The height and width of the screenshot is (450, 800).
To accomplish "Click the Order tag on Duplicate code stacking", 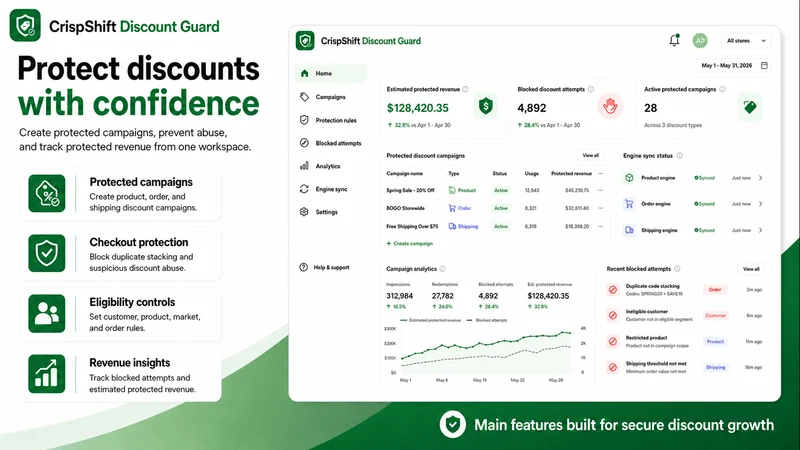I will (715, 290).
